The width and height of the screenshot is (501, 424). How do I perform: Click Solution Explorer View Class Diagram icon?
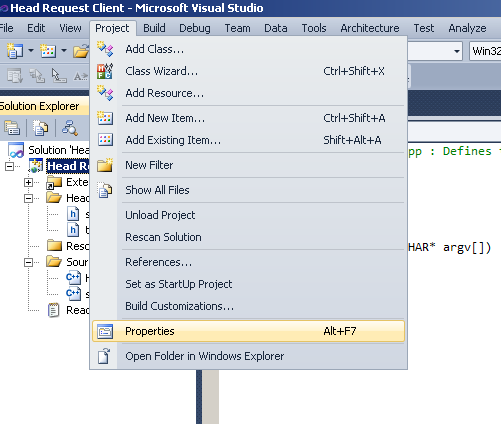tap(69, 128)
